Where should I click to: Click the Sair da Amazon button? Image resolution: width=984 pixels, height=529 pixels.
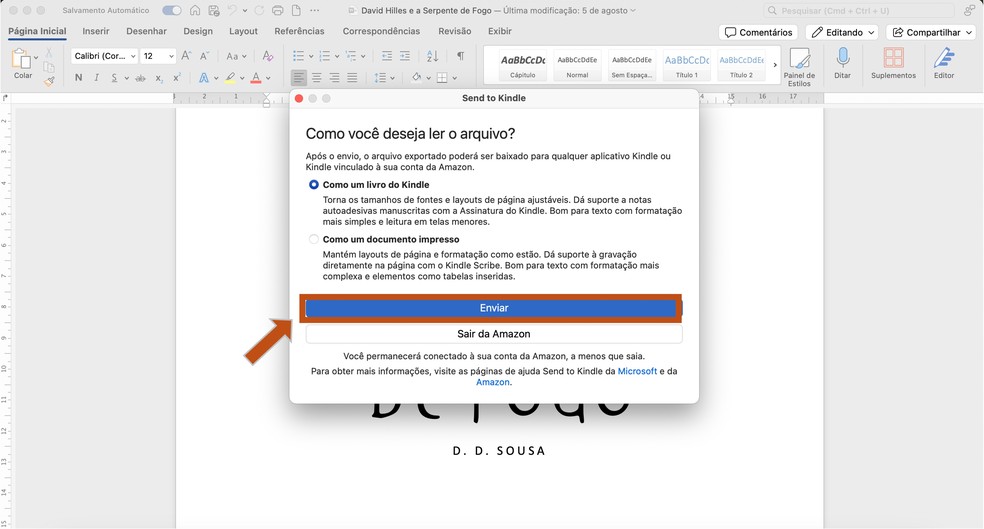pyautogui.click(x=494, y=334)
